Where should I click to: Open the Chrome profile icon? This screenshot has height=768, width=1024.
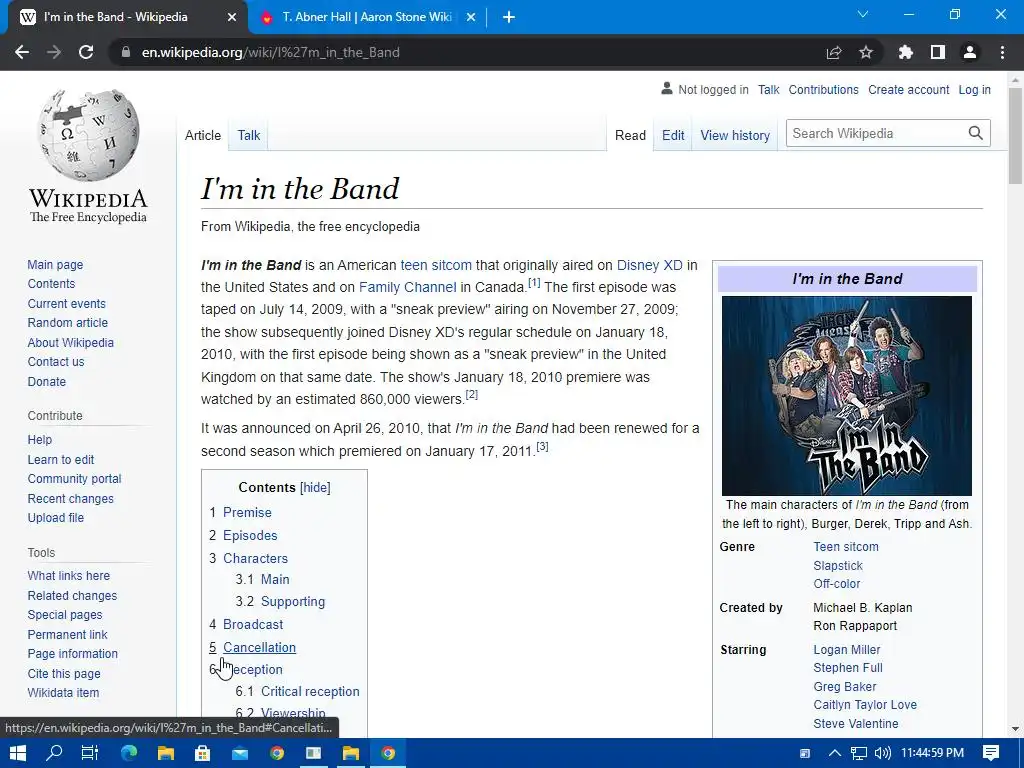(970, 52)
